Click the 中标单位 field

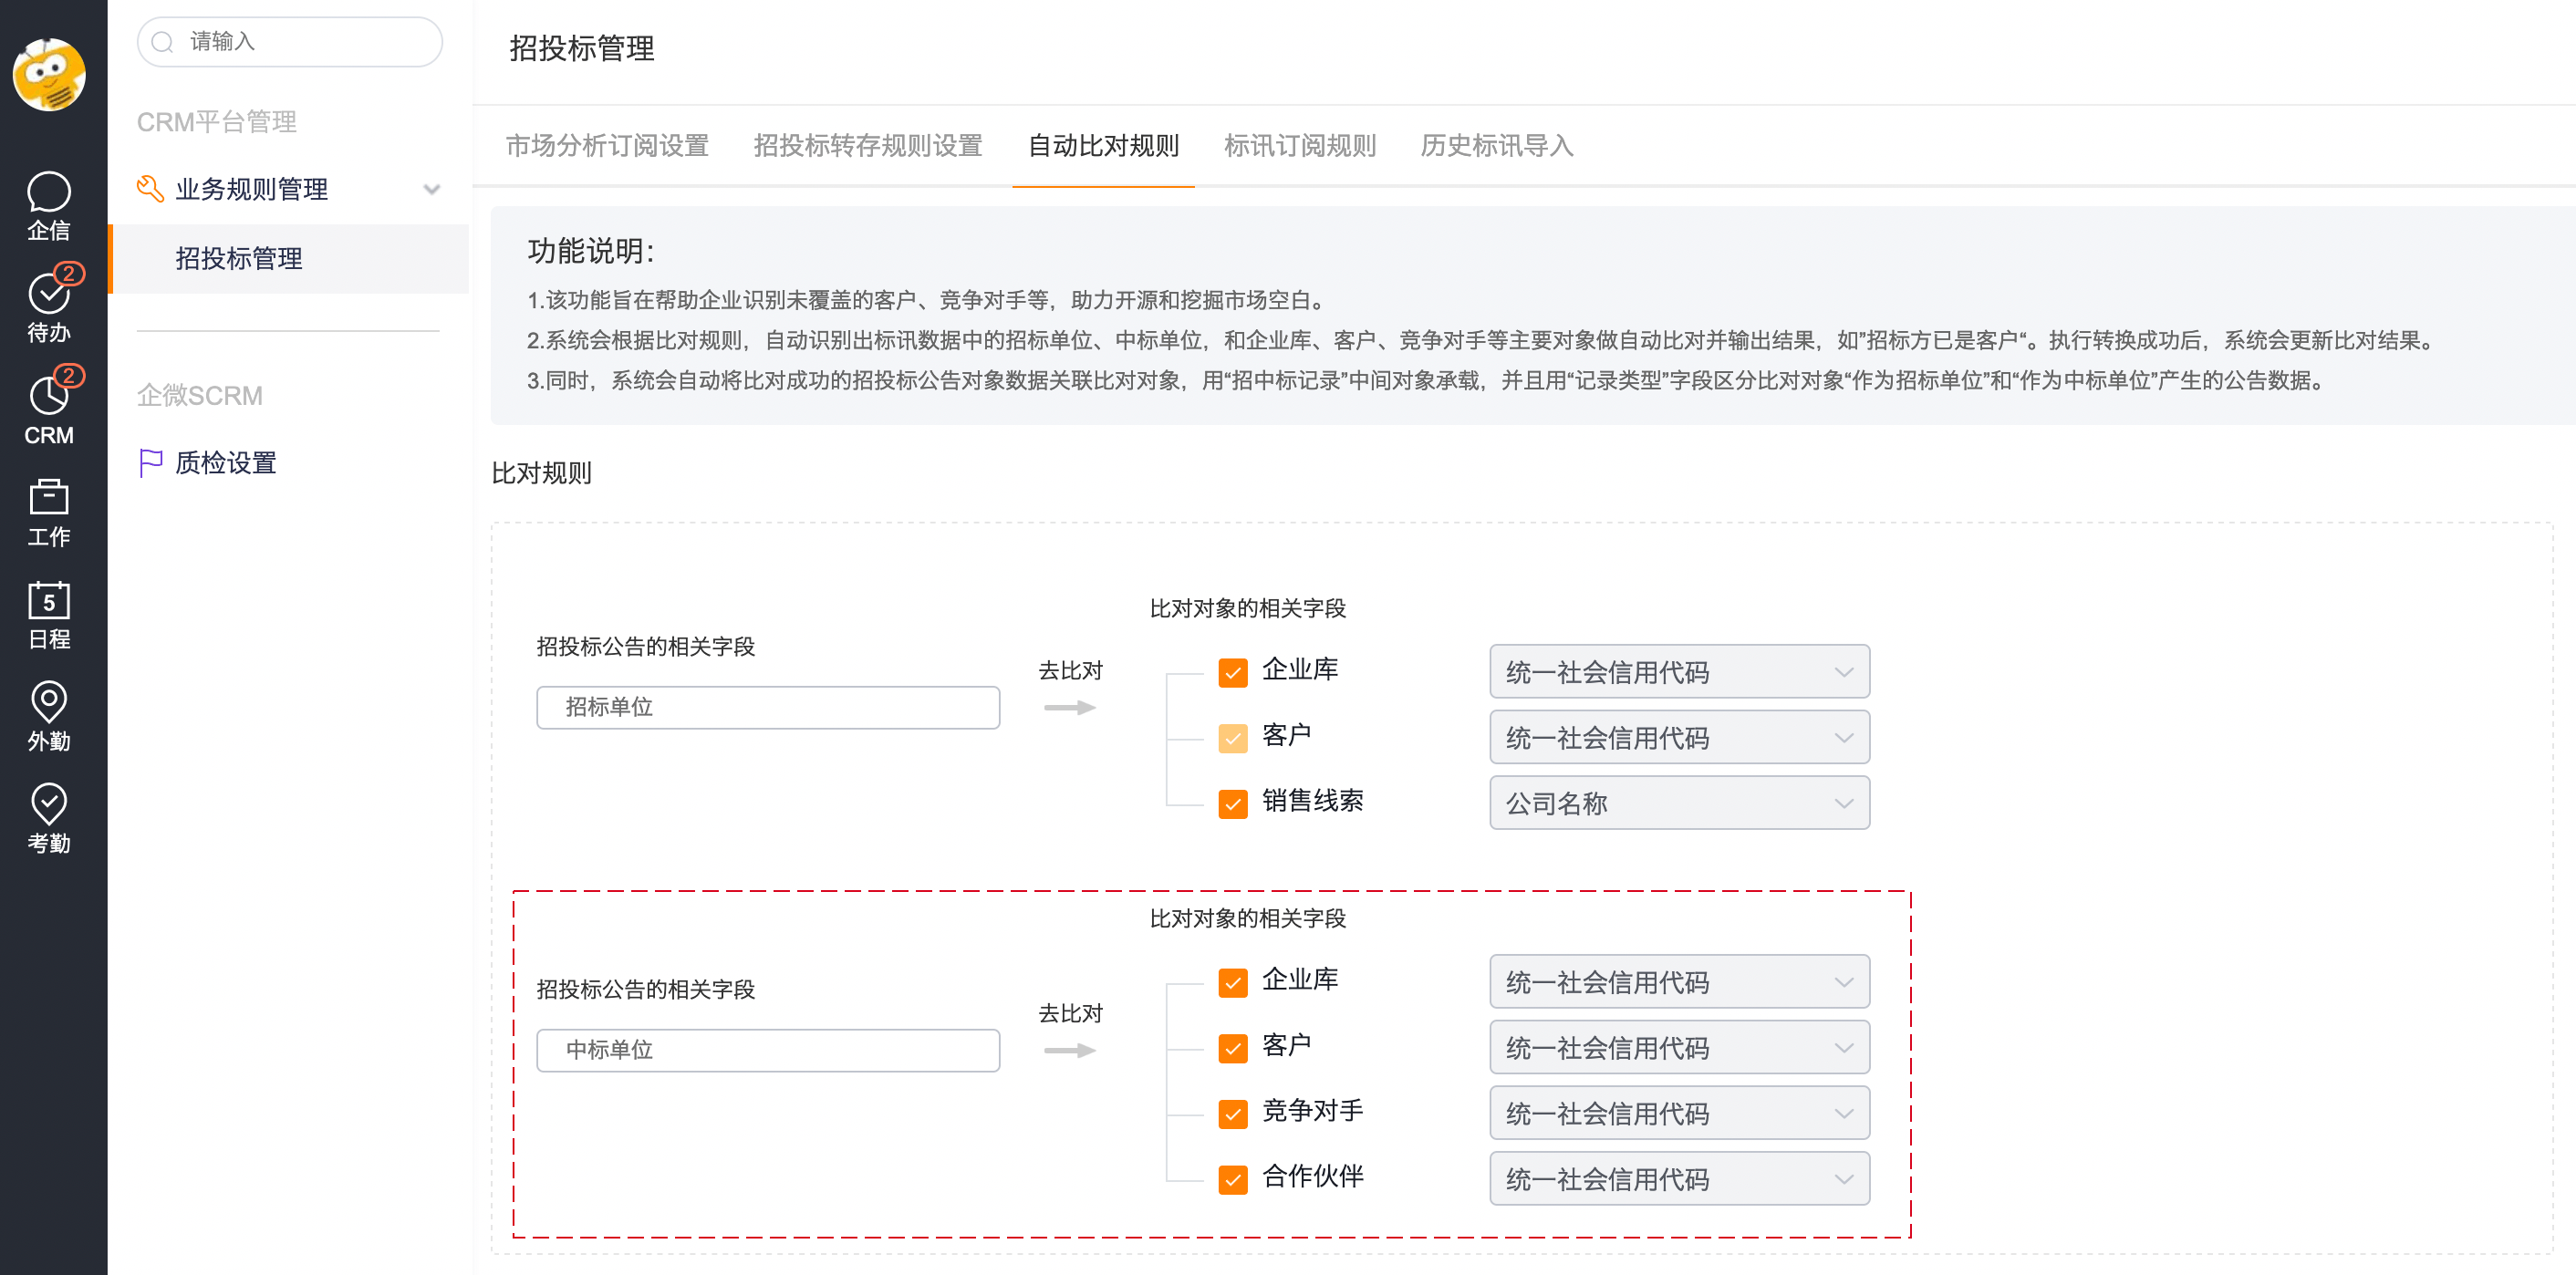(767, 1050)
